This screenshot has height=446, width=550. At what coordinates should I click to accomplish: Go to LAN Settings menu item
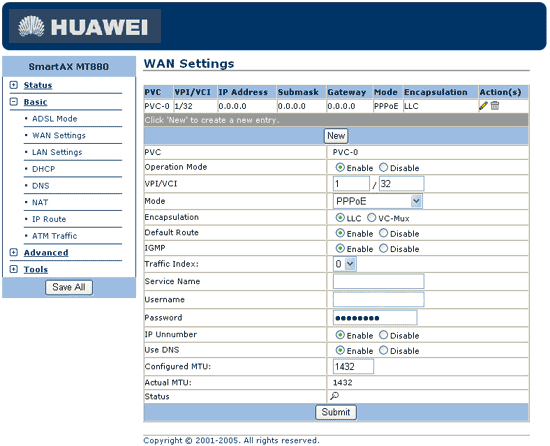coord(57,152)
